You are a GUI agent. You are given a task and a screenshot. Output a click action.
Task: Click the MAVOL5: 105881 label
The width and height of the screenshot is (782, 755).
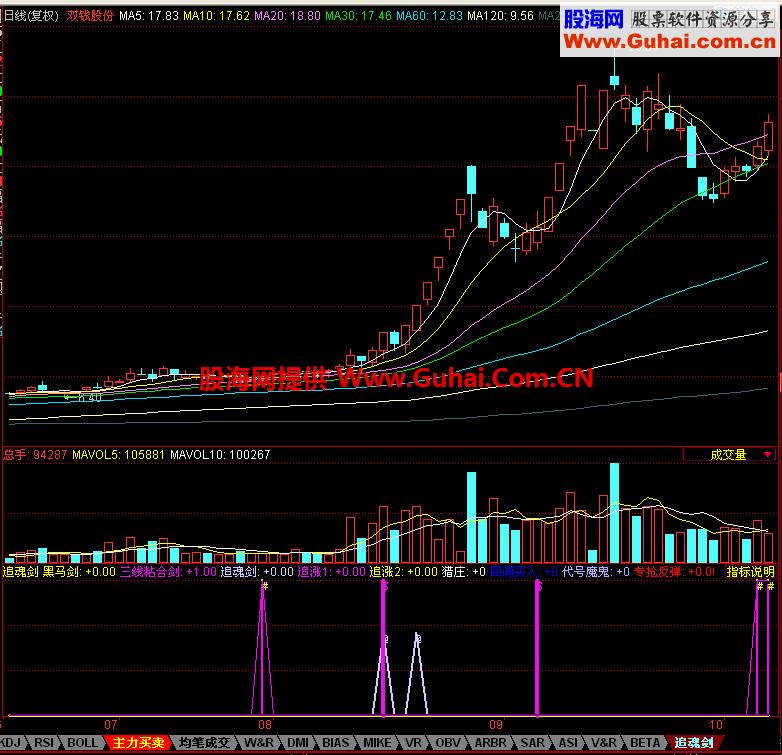tap(118, 455)
